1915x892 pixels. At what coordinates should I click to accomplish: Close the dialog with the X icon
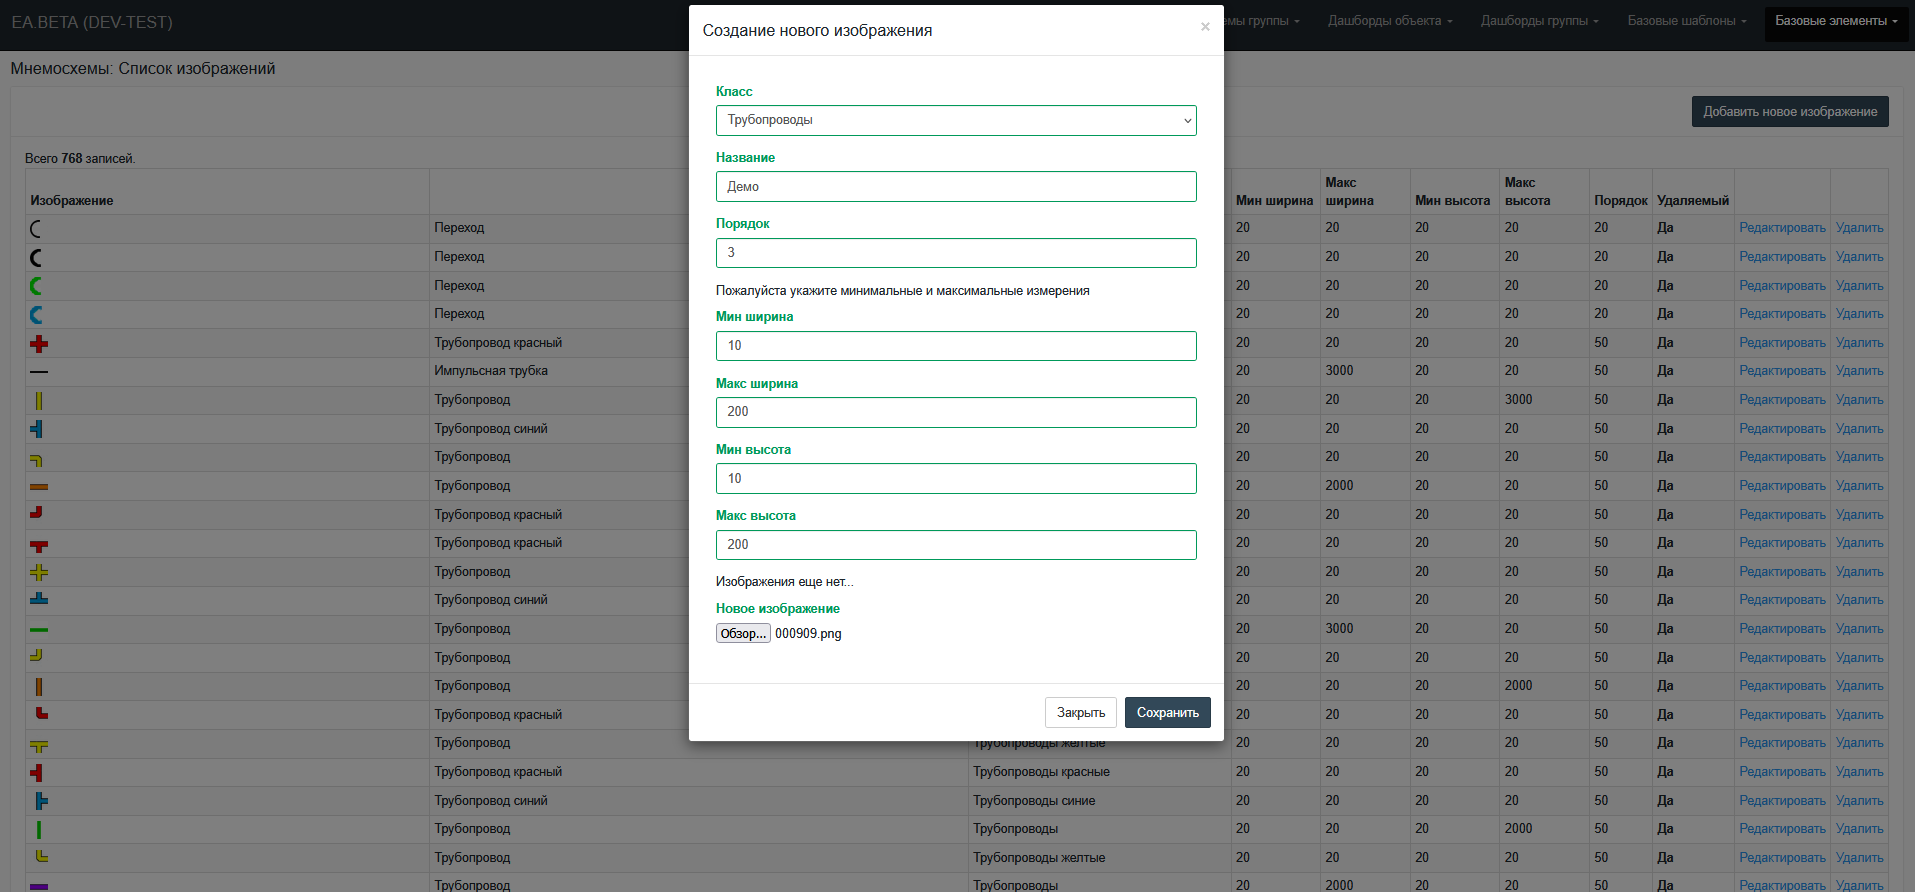[1205, 27]
